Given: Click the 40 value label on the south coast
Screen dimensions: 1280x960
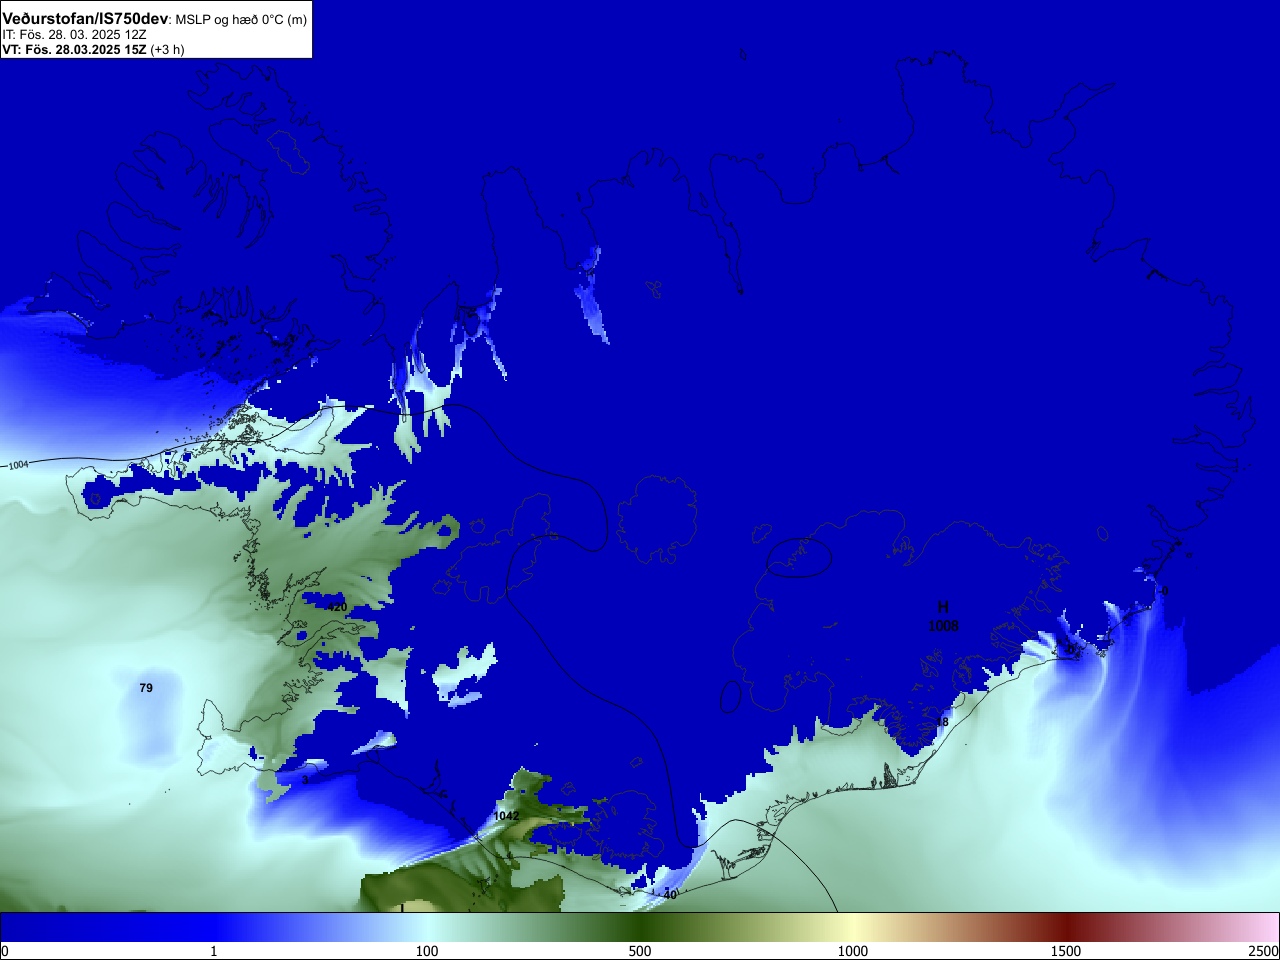Looking at the screenshot, I should click(x=670, y=895).
